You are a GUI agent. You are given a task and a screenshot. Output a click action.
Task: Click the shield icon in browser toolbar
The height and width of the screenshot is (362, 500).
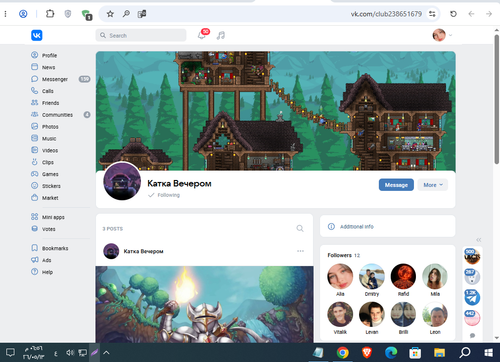pos(68,14)
